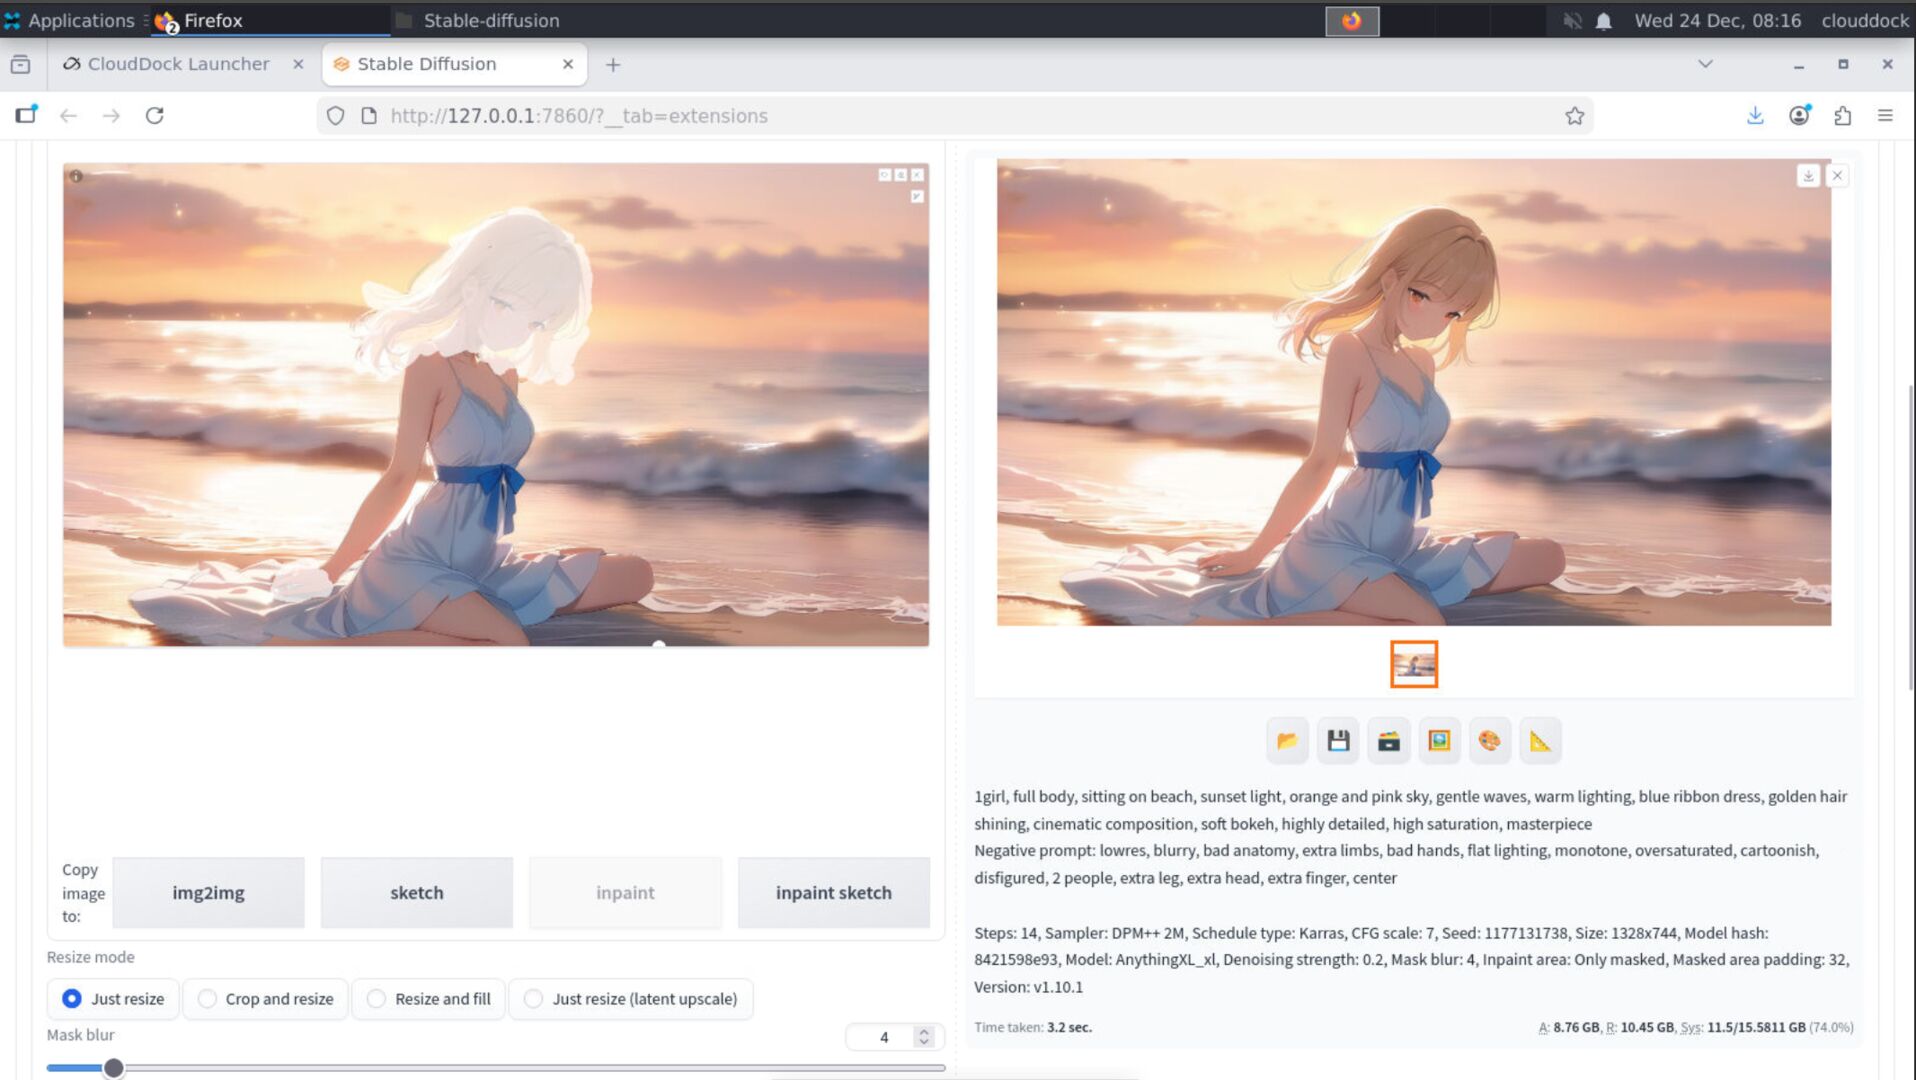This screenshot has width=1916, height=1080.
Task: Open the Applications menu in top panel
Action: click(x=70, y=20)
